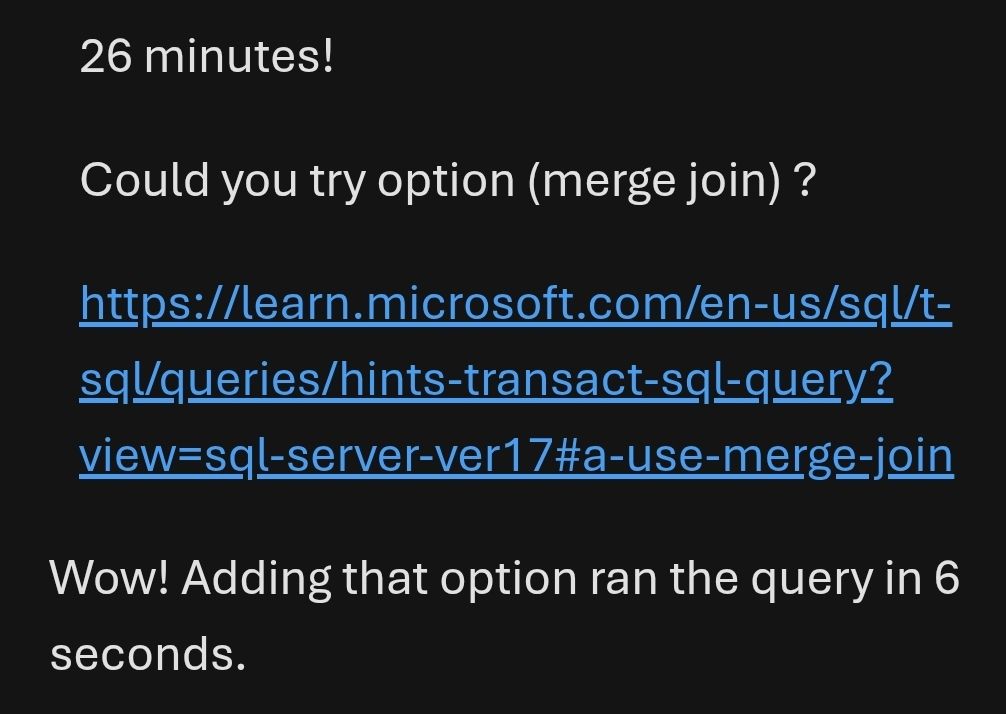Image resolution: width=1006 pixels, height=714 pixels.
Task: Click the '26 minutes!' text
Action: (x=206, y=56)
